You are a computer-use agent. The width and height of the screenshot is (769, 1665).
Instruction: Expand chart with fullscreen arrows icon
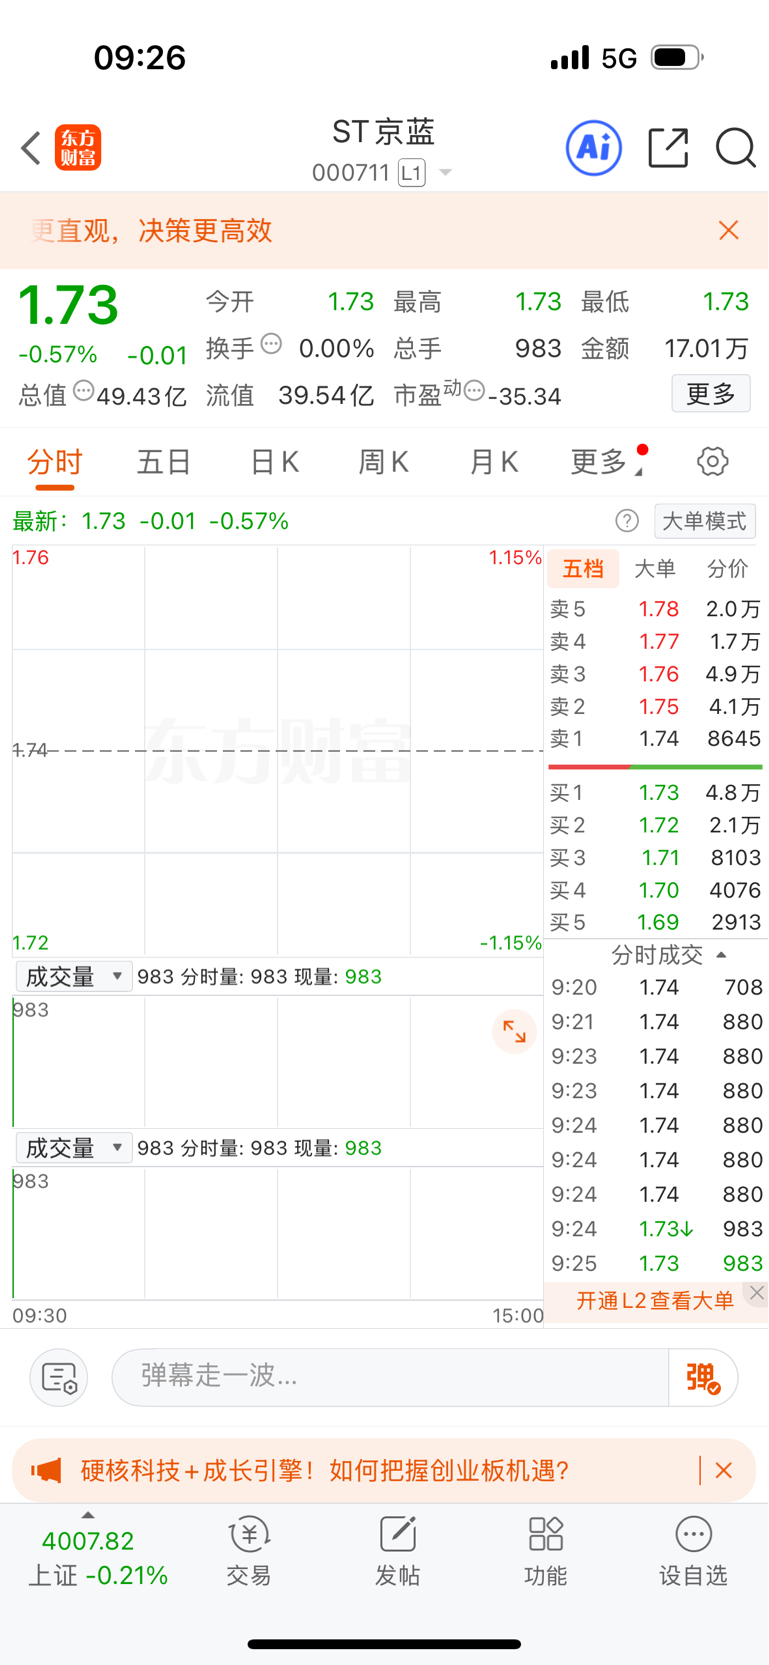(x=514, y=1032)
